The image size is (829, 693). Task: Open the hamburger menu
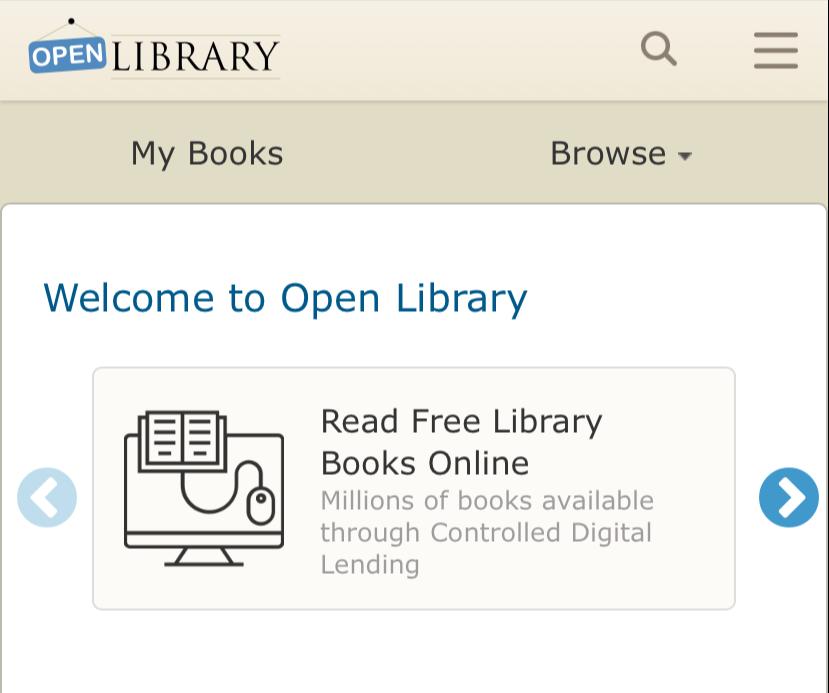775,50
